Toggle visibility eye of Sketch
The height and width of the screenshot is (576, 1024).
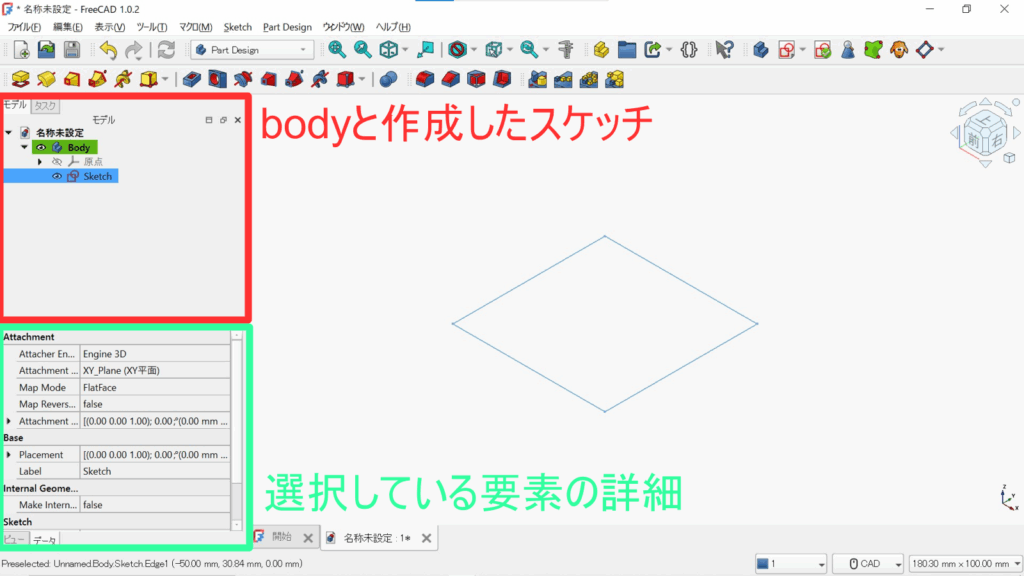[57, 176]
